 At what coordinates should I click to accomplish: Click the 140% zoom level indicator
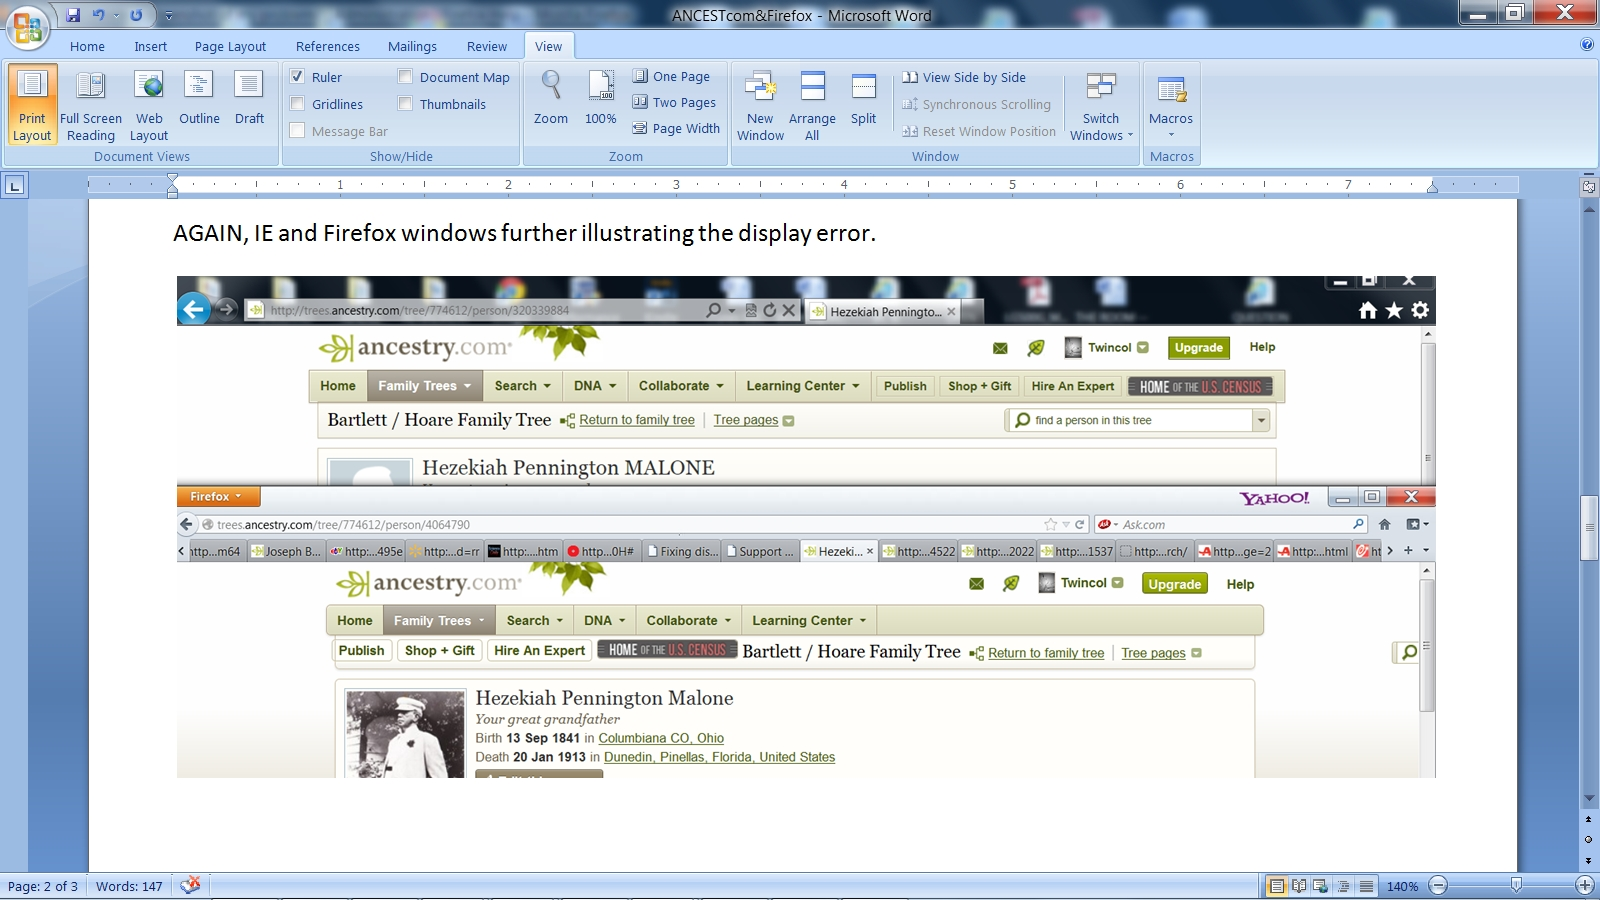(1402, 886)
